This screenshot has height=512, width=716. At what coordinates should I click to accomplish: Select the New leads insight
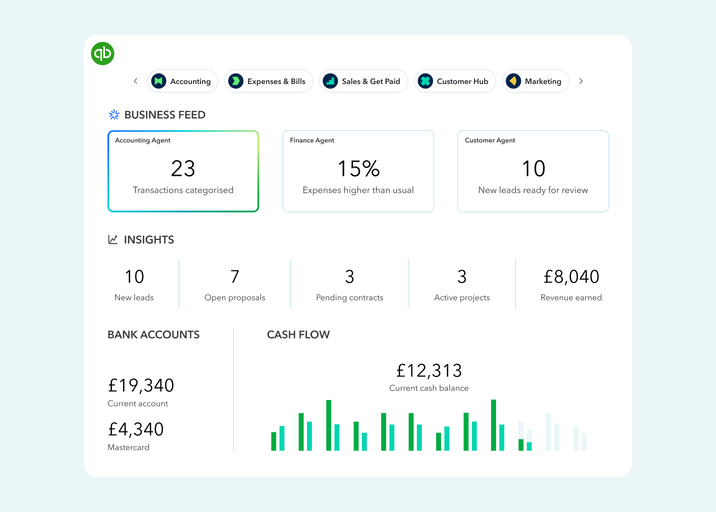pyautogui.click(x=134, y=285)
